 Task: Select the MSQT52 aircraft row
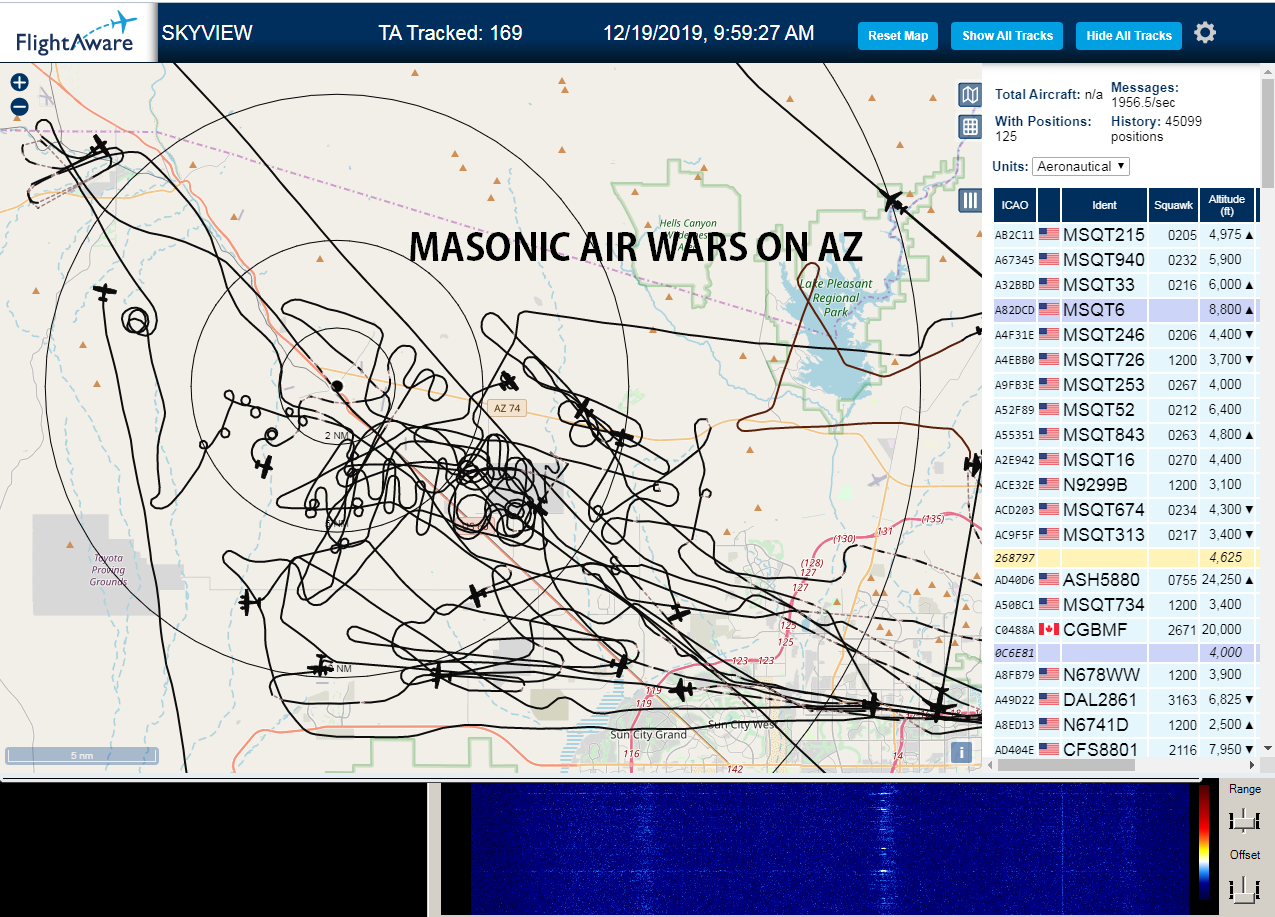click(x=1126, y=410)
